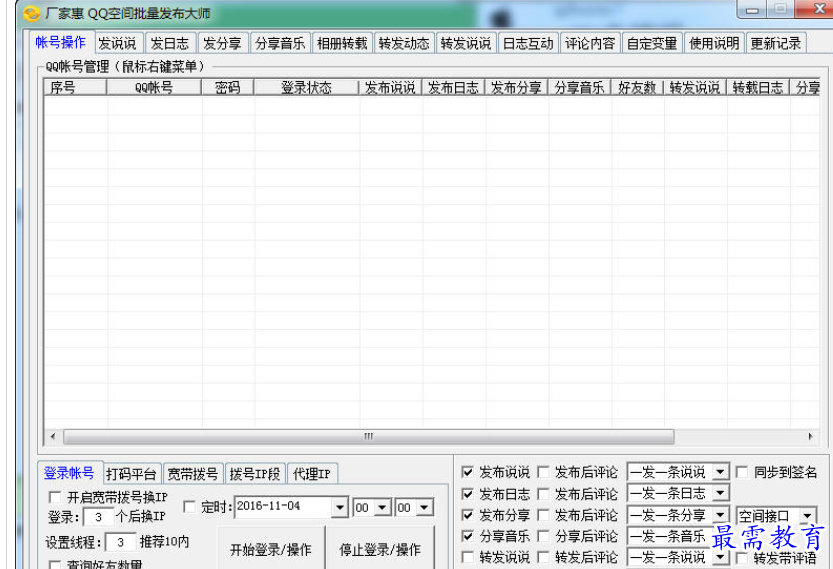
Task: Enable 开启宽带拨号换IP checkbox
Action: [x=55, y=497]
